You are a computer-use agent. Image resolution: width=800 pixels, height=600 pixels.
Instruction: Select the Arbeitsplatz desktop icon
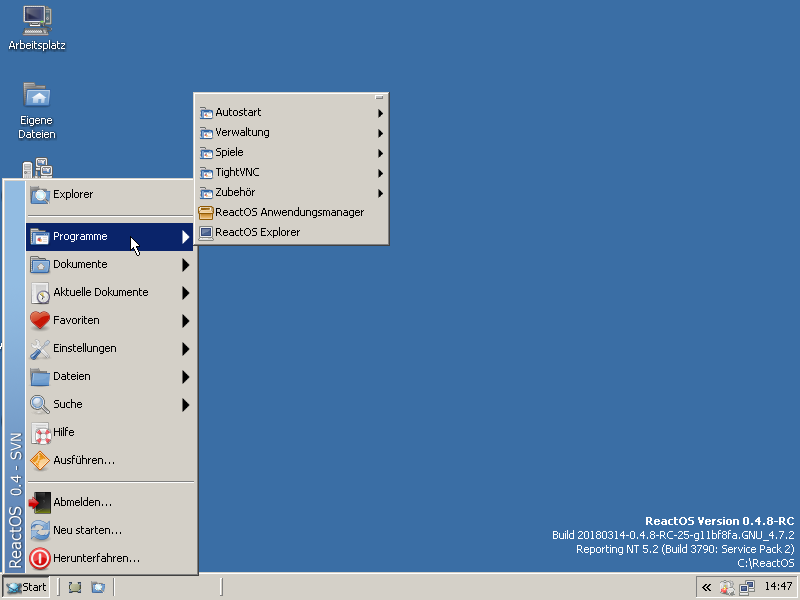click(x=37, y=28)
